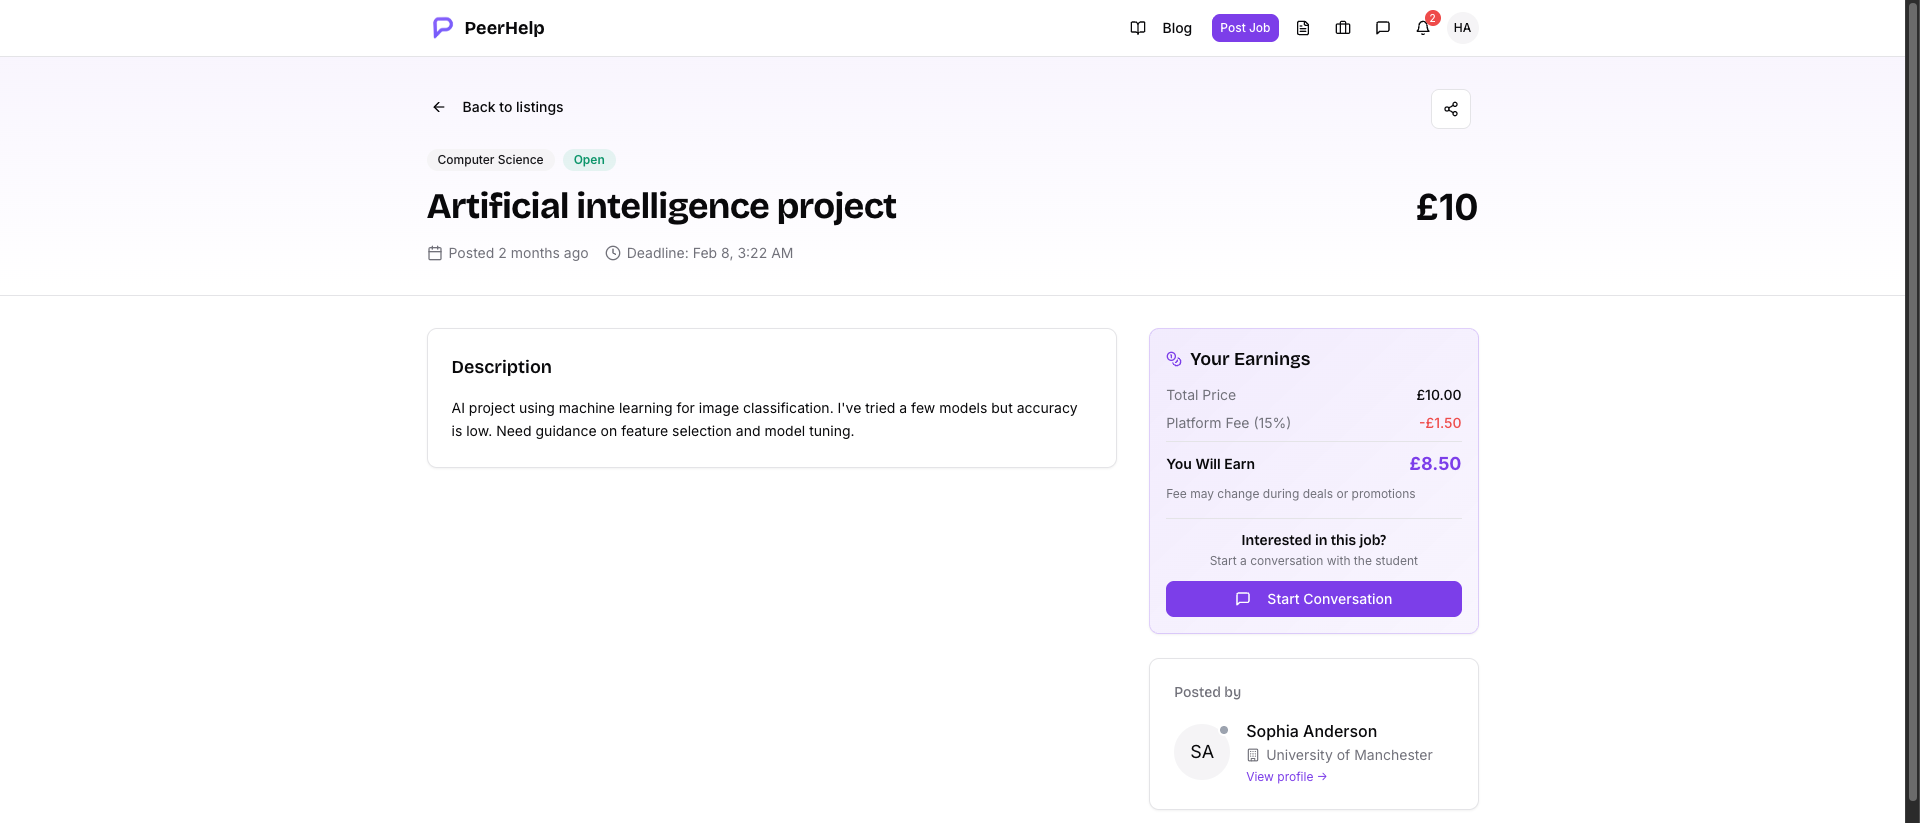
Task: Click the Description heading
Action: (501, 367)
